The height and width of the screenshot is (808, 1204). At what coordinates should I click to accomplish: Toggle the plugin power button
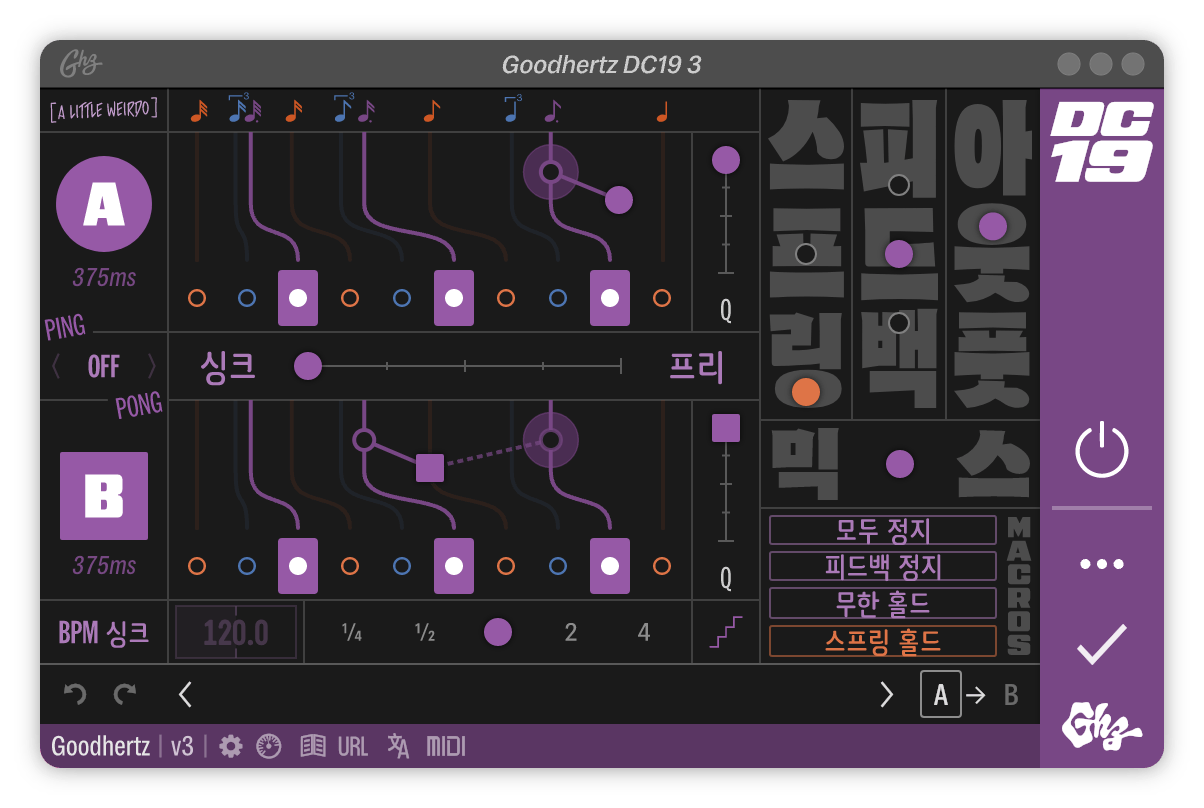point(1100,452)
